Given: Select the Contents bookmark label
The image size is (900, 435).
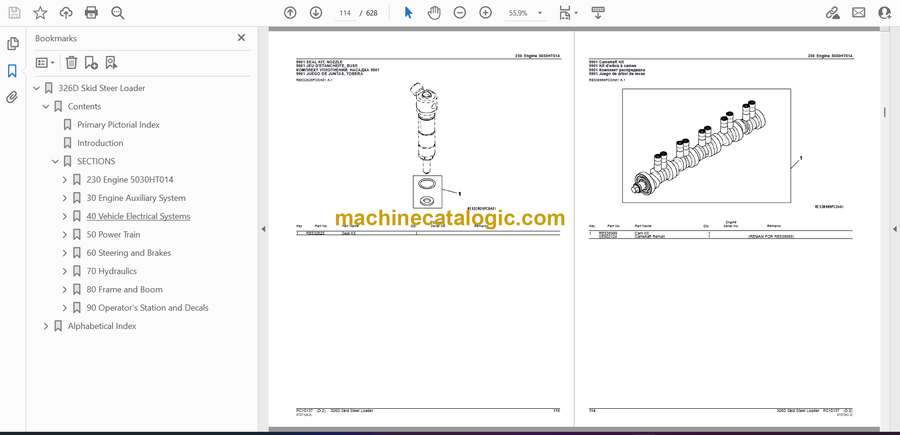Looking at the screenshot, I should (84, 107).
